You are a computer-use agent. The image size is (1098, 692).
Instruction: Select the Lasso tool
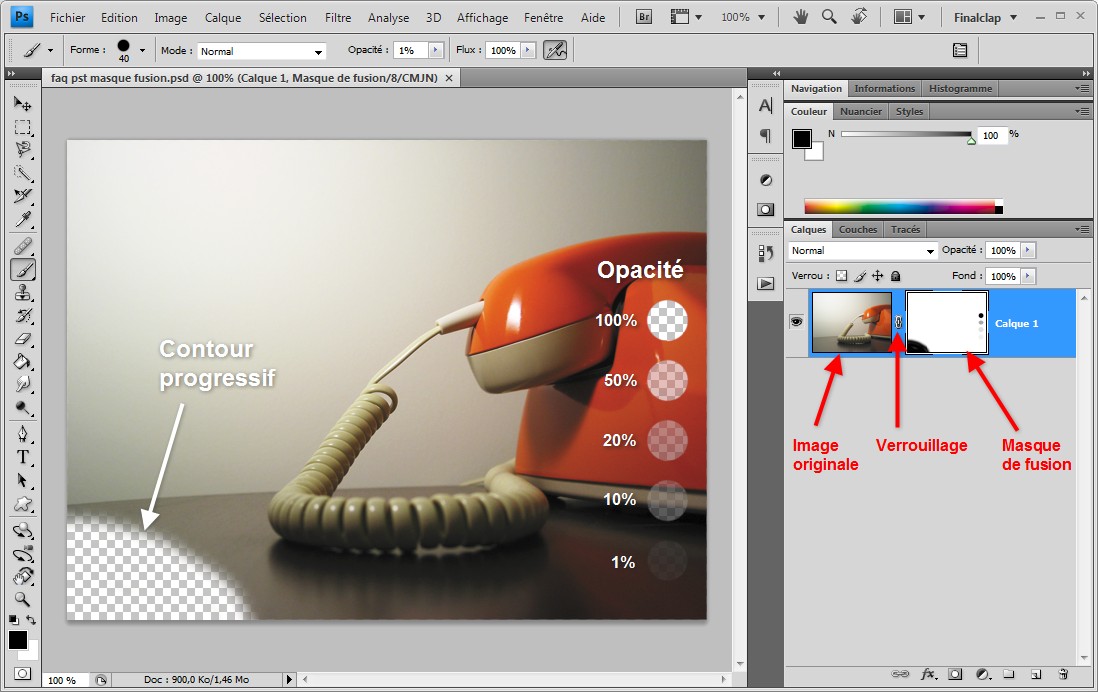coord(22,150)
